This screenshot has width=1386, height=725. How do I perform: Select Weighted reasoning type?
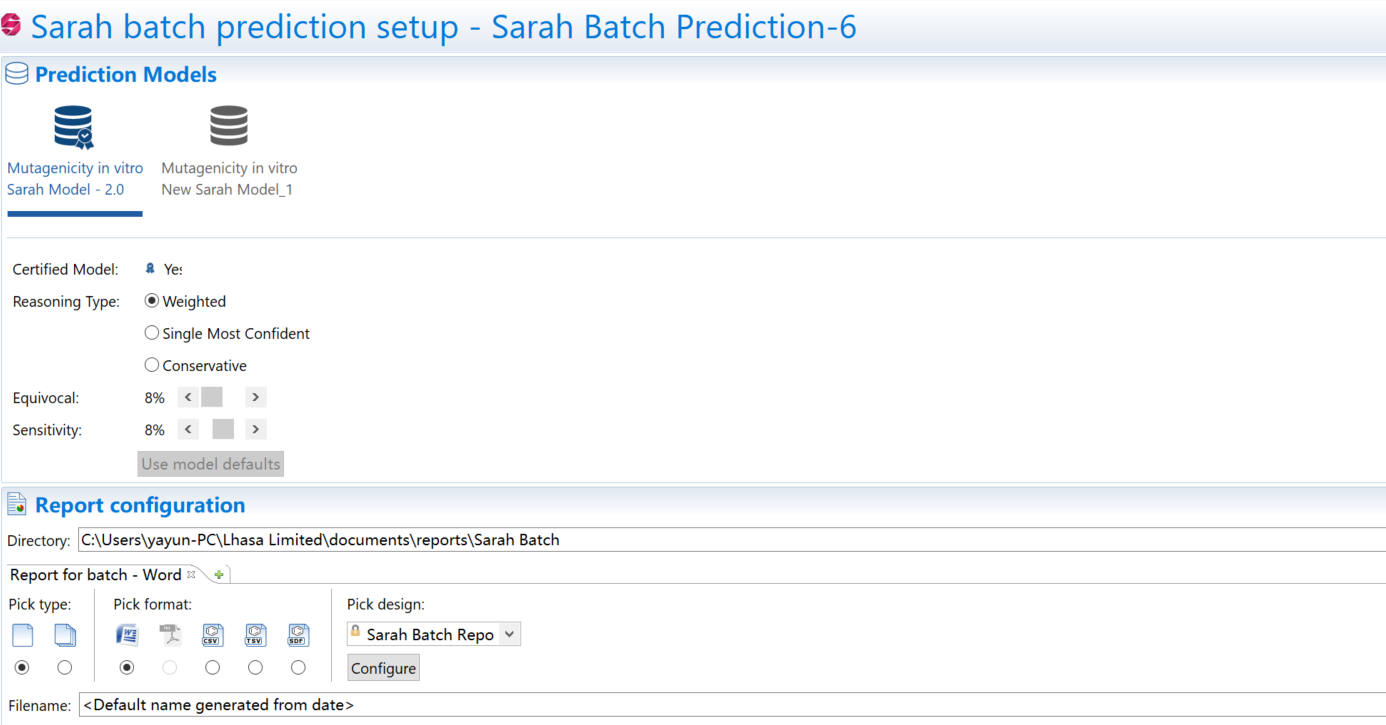152,301
